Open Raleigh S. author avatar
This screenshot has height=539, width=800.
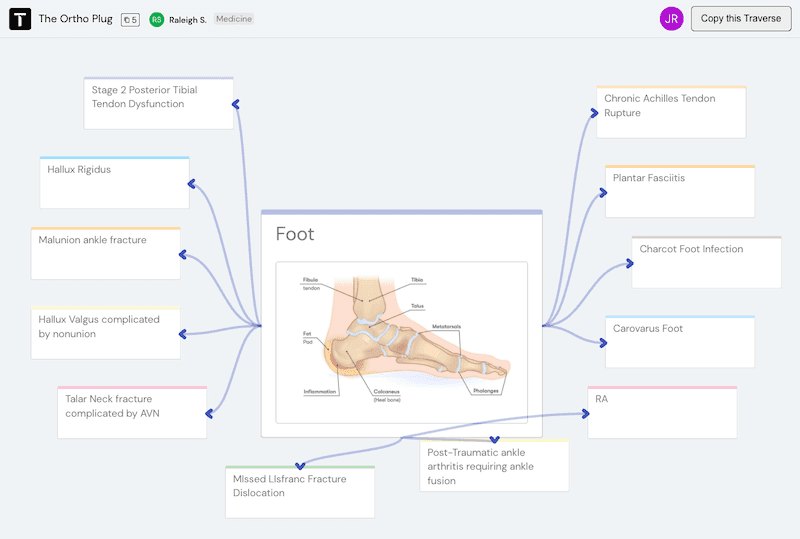coord(157,19)
